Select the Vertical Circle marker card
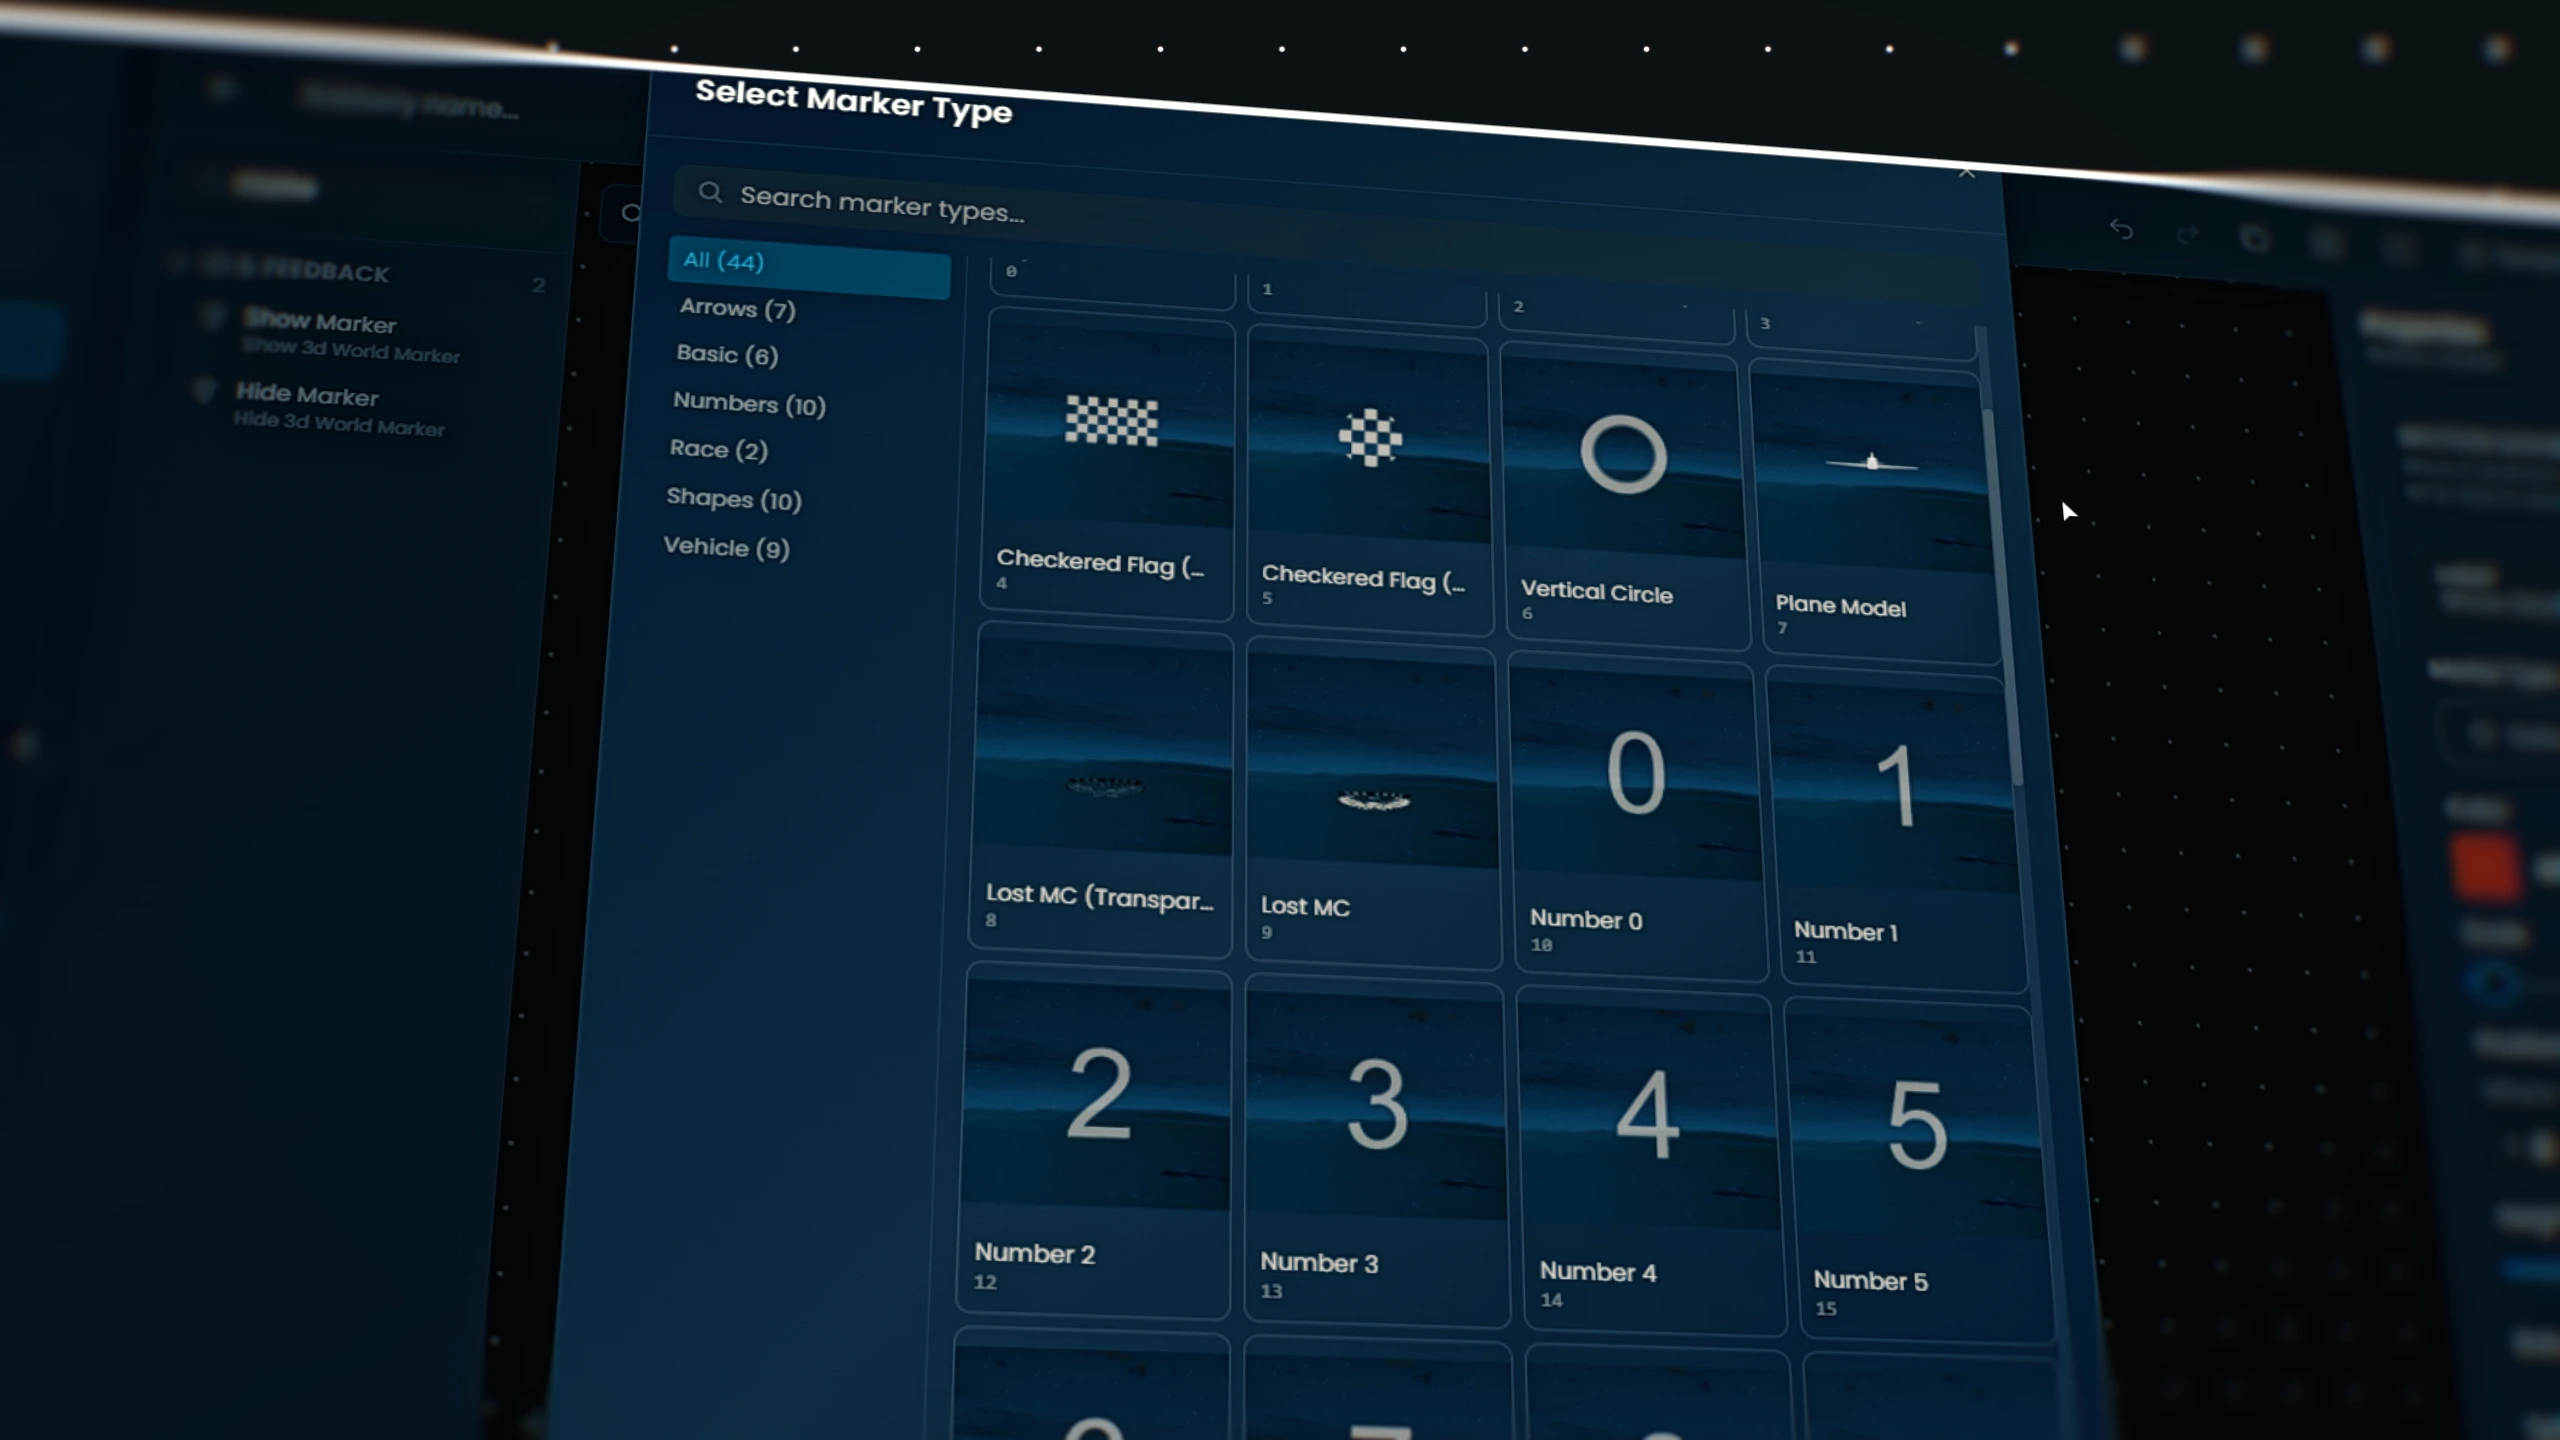The width and height of the screenshot is (2560, 1440). [x=1626, y=497]
